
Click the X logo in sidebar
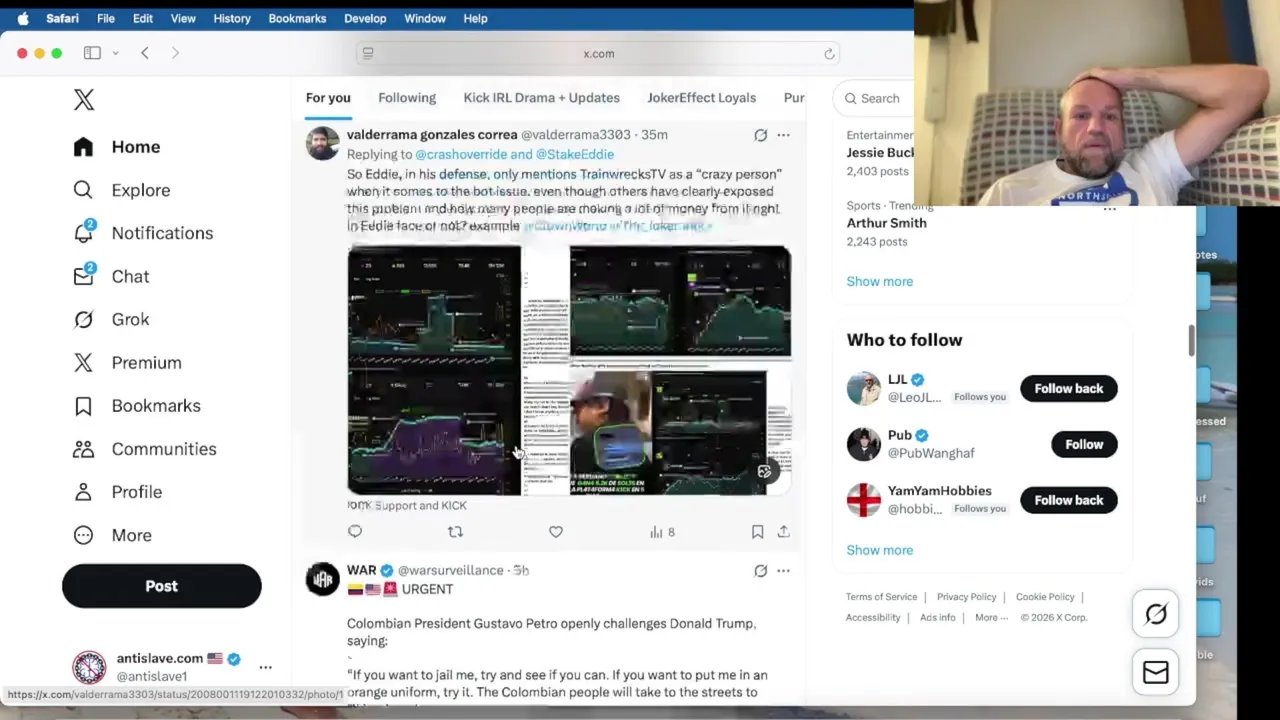tap(84, 99)
